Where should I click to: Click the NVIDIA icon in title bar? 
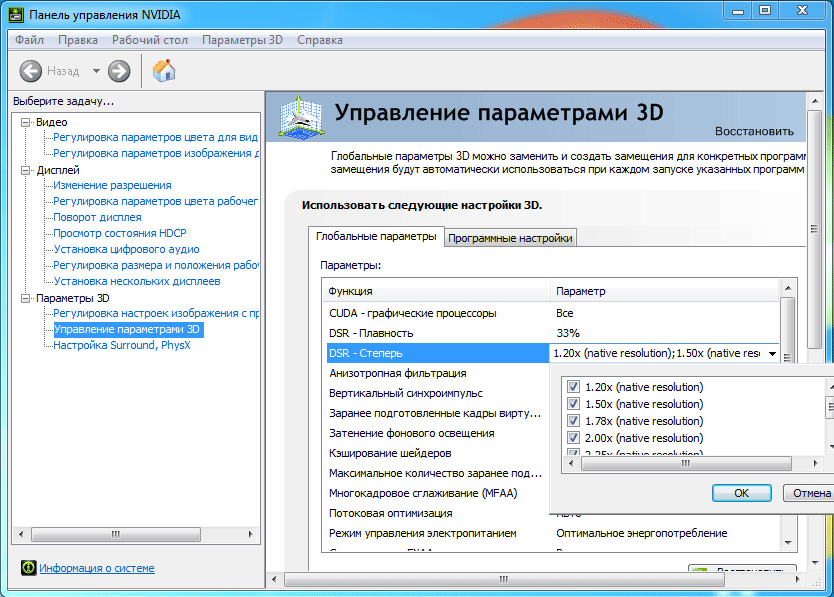point(16,14)
